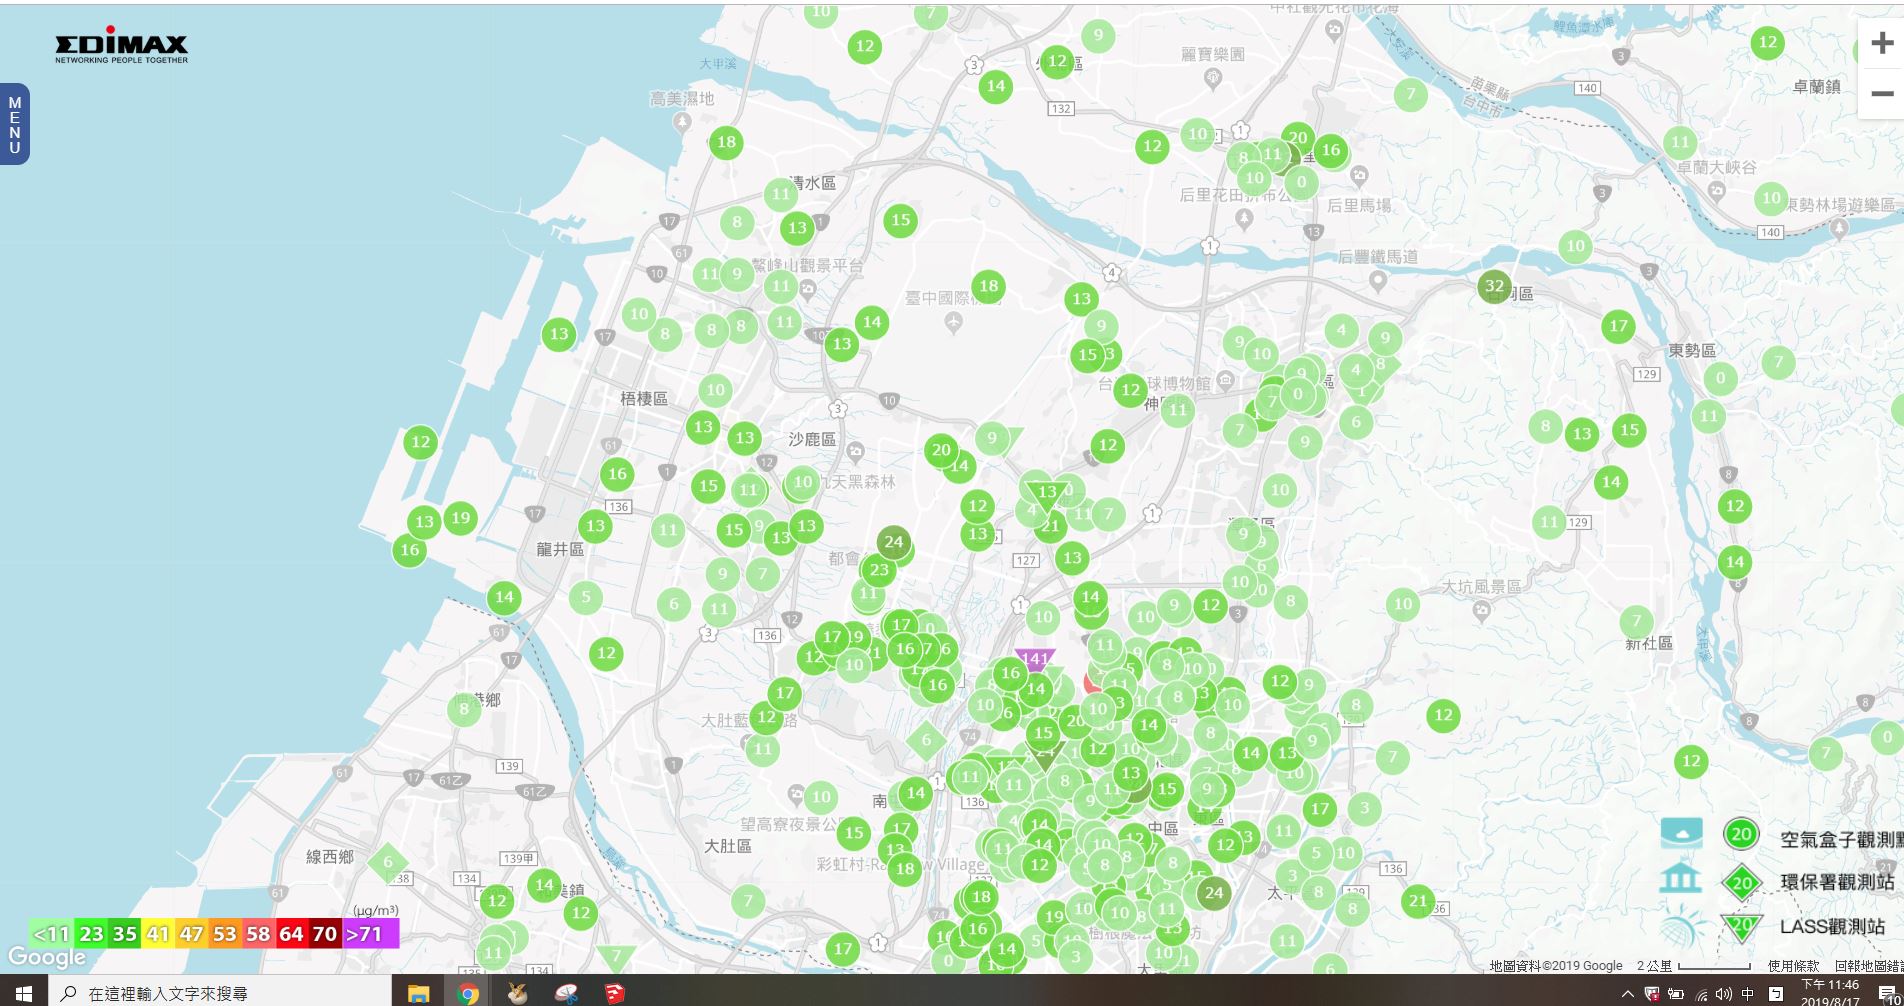Screen dimensions: 1904x1006
Task: Open the snipping scissors app in taskbar
Action: pos(566,993)
